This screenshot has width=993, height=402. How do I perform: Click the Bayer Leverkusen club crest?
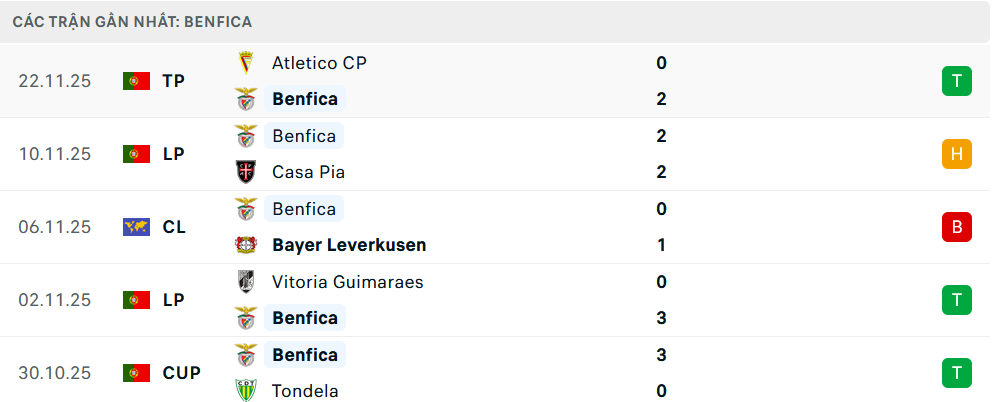[245, 245]
